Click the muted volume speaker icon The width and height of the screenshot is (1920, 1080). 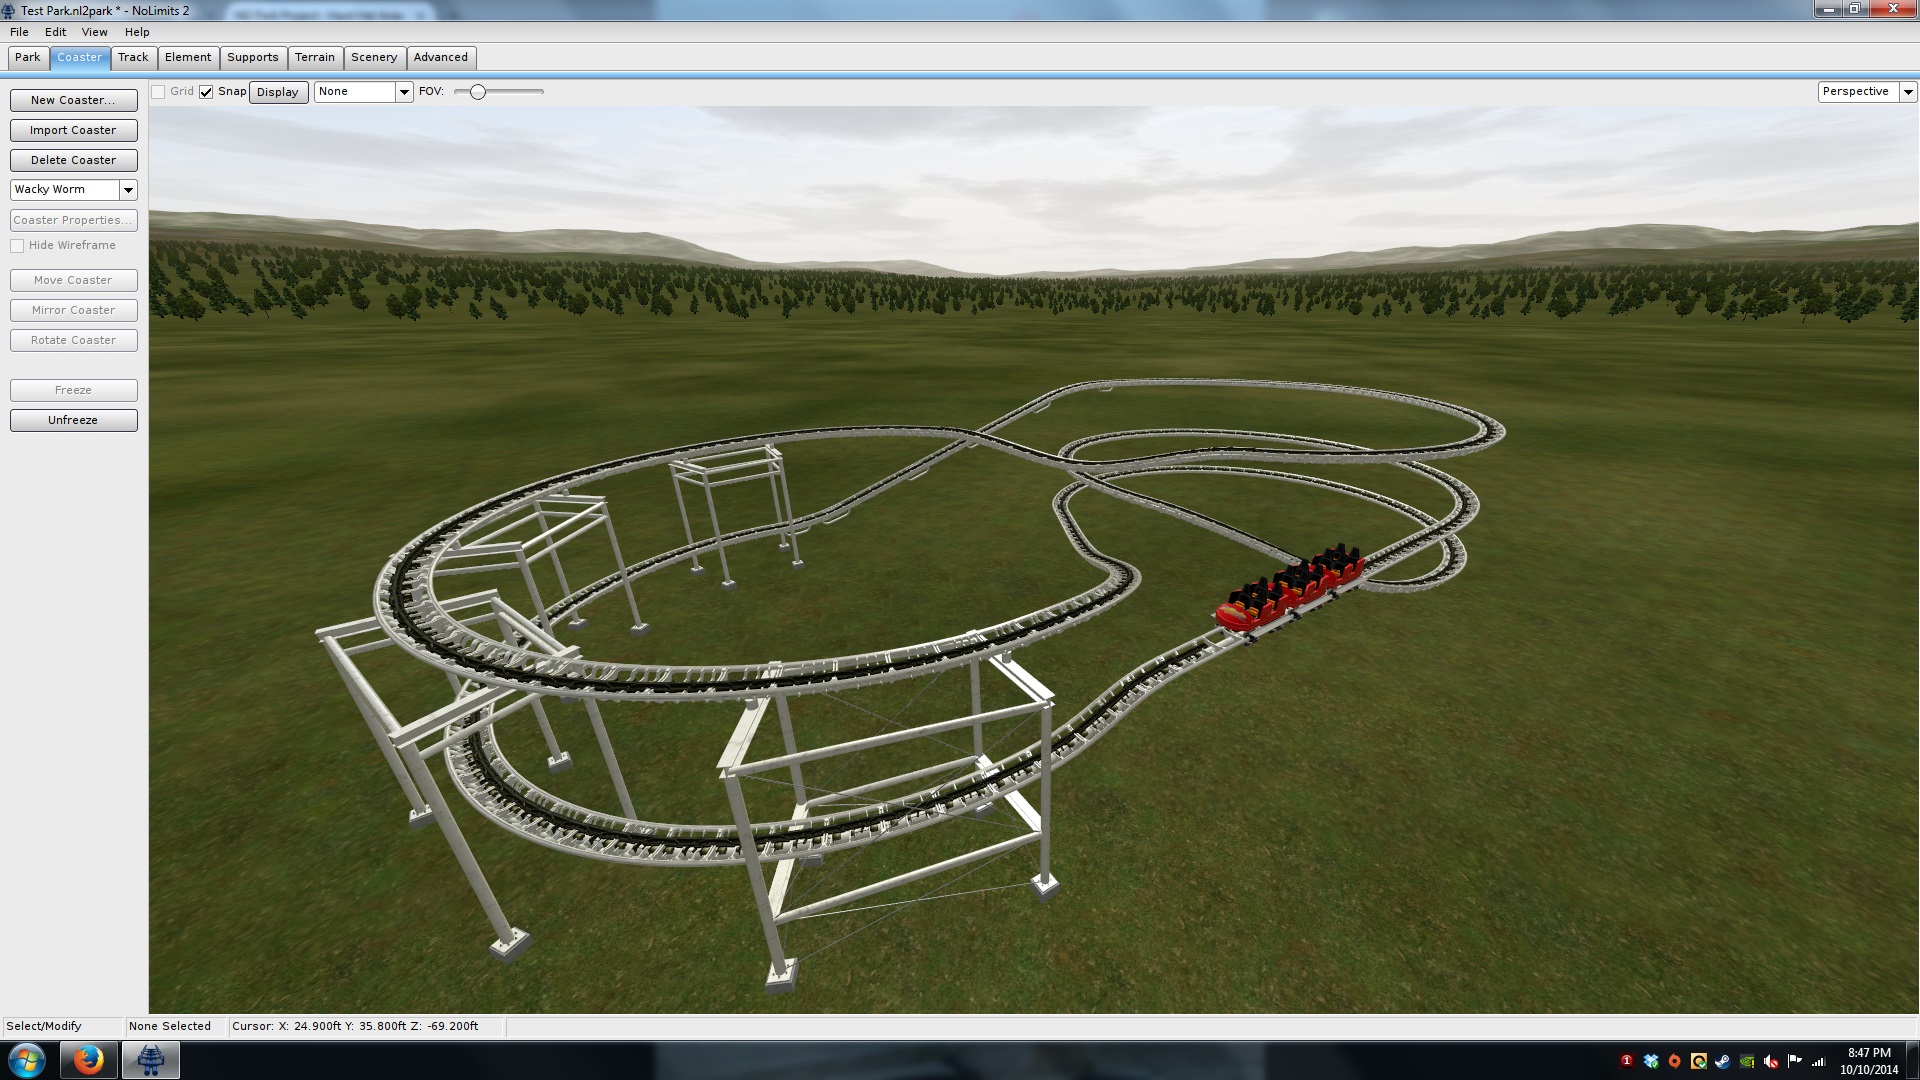coord(1771,1062)
